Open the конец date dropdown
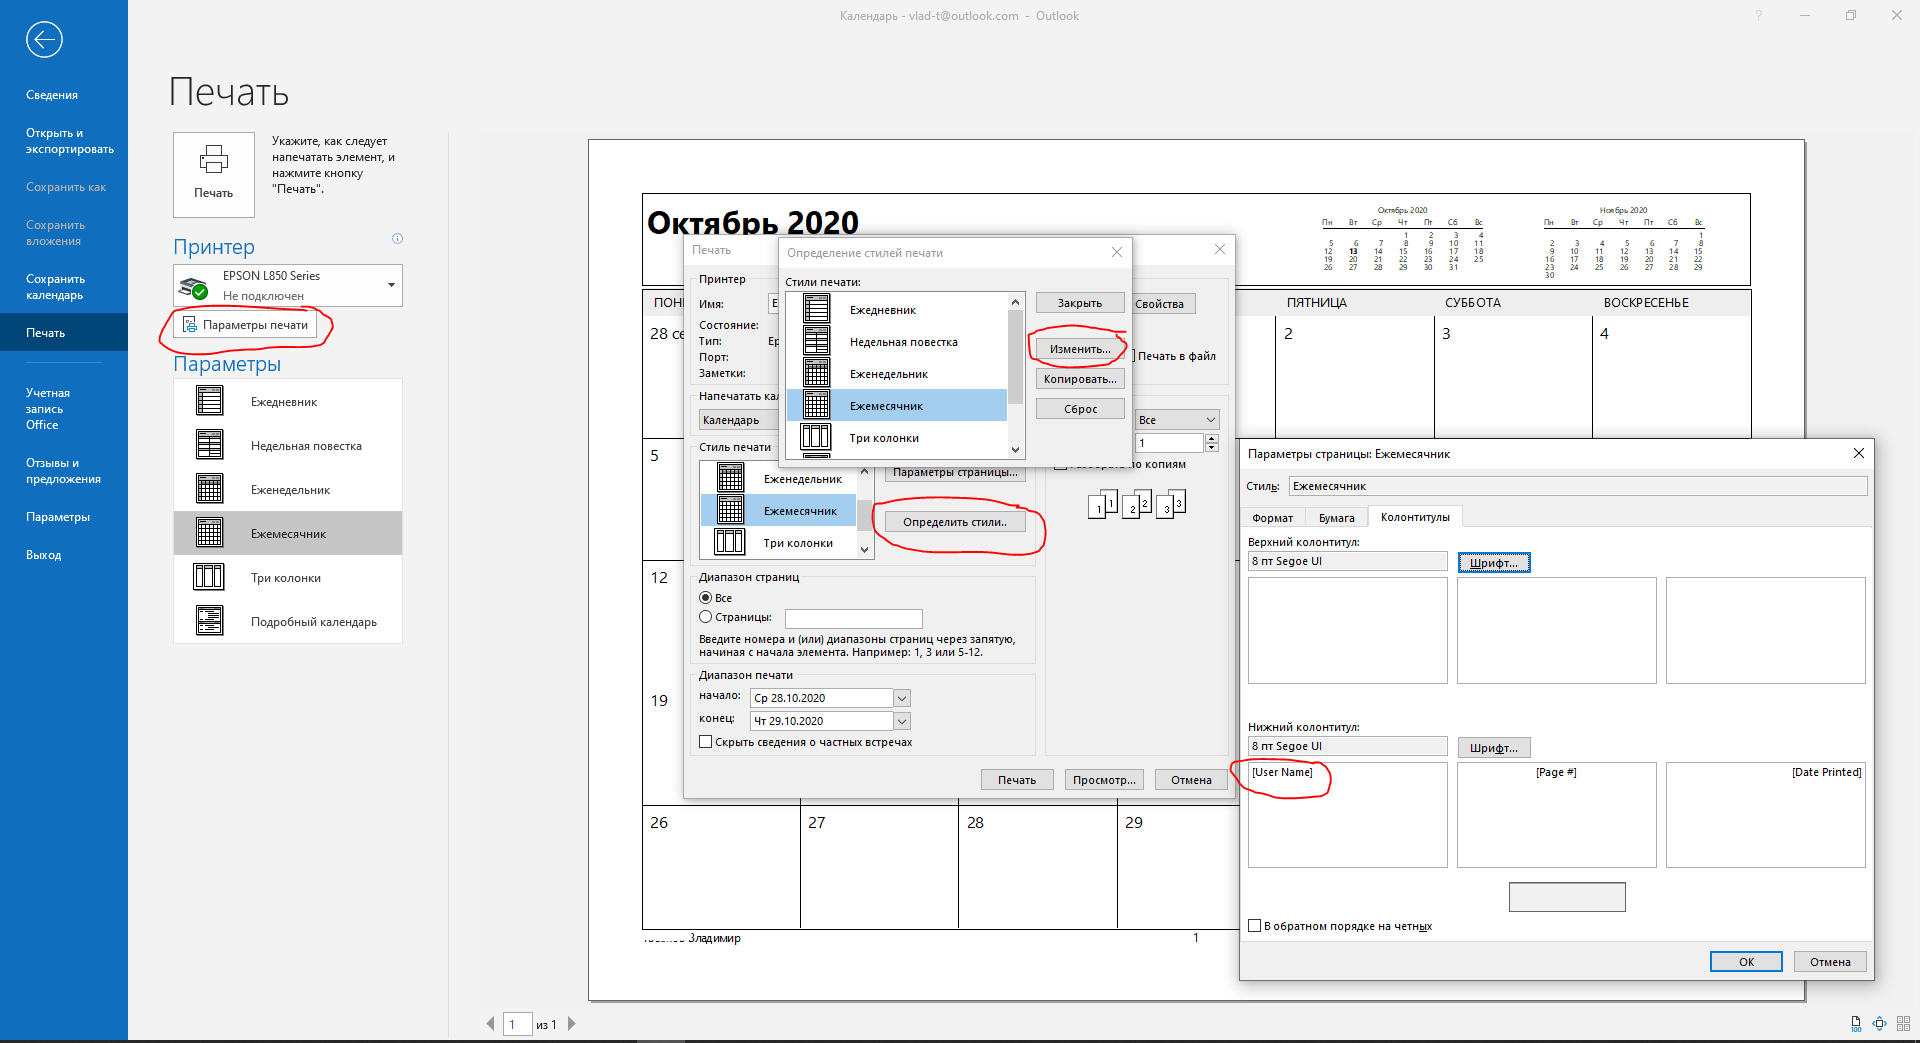The width and height of the screenshot is (1920, 1043). click(902, 721)
